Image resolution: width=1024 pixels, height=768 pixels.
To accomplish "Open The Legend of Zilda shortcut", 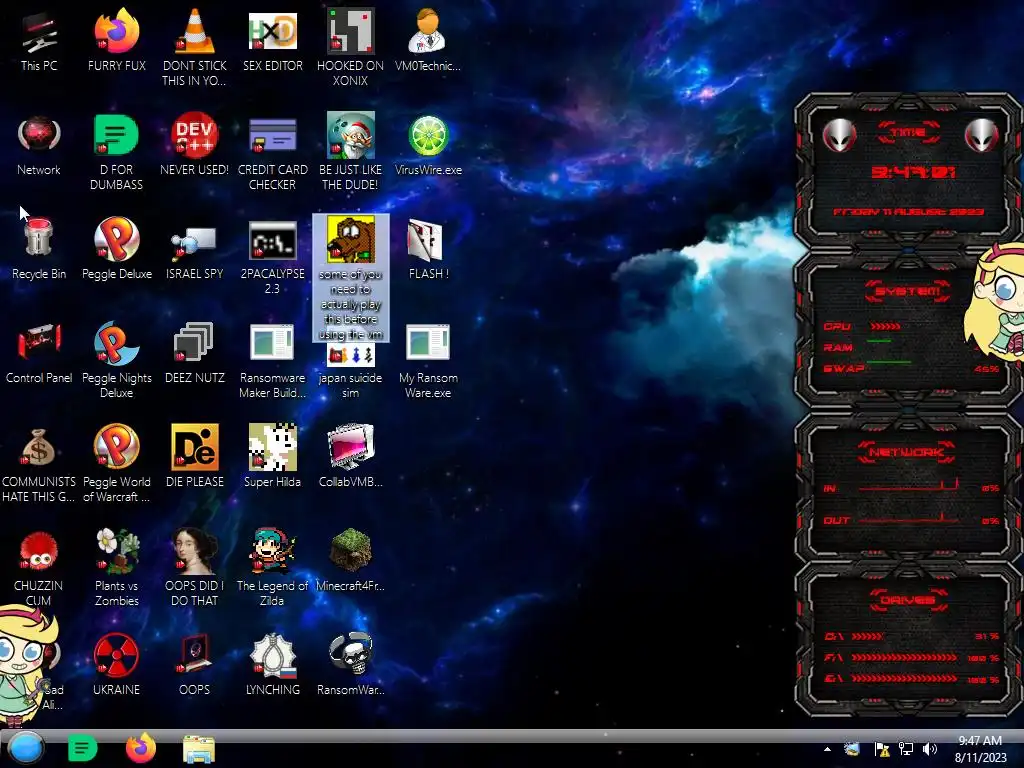I will (272, 551).
